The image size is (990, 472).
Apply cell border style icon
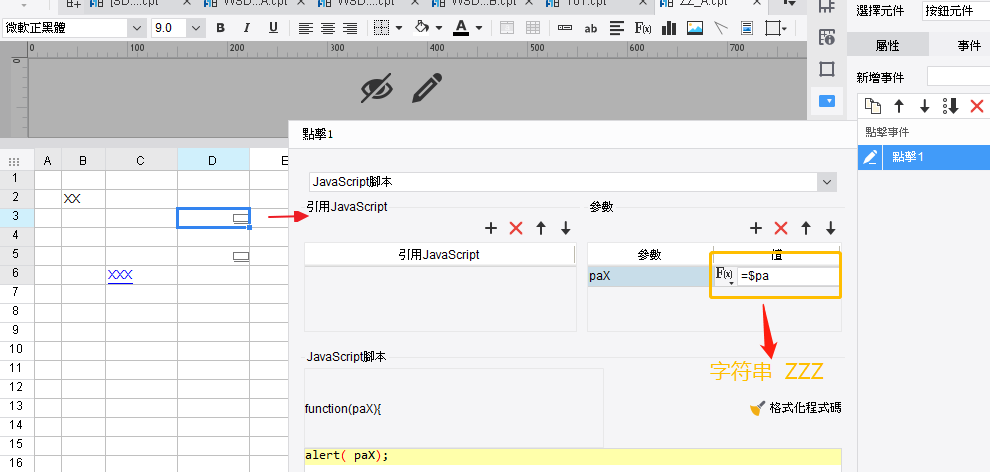click(x=381, y=28)
